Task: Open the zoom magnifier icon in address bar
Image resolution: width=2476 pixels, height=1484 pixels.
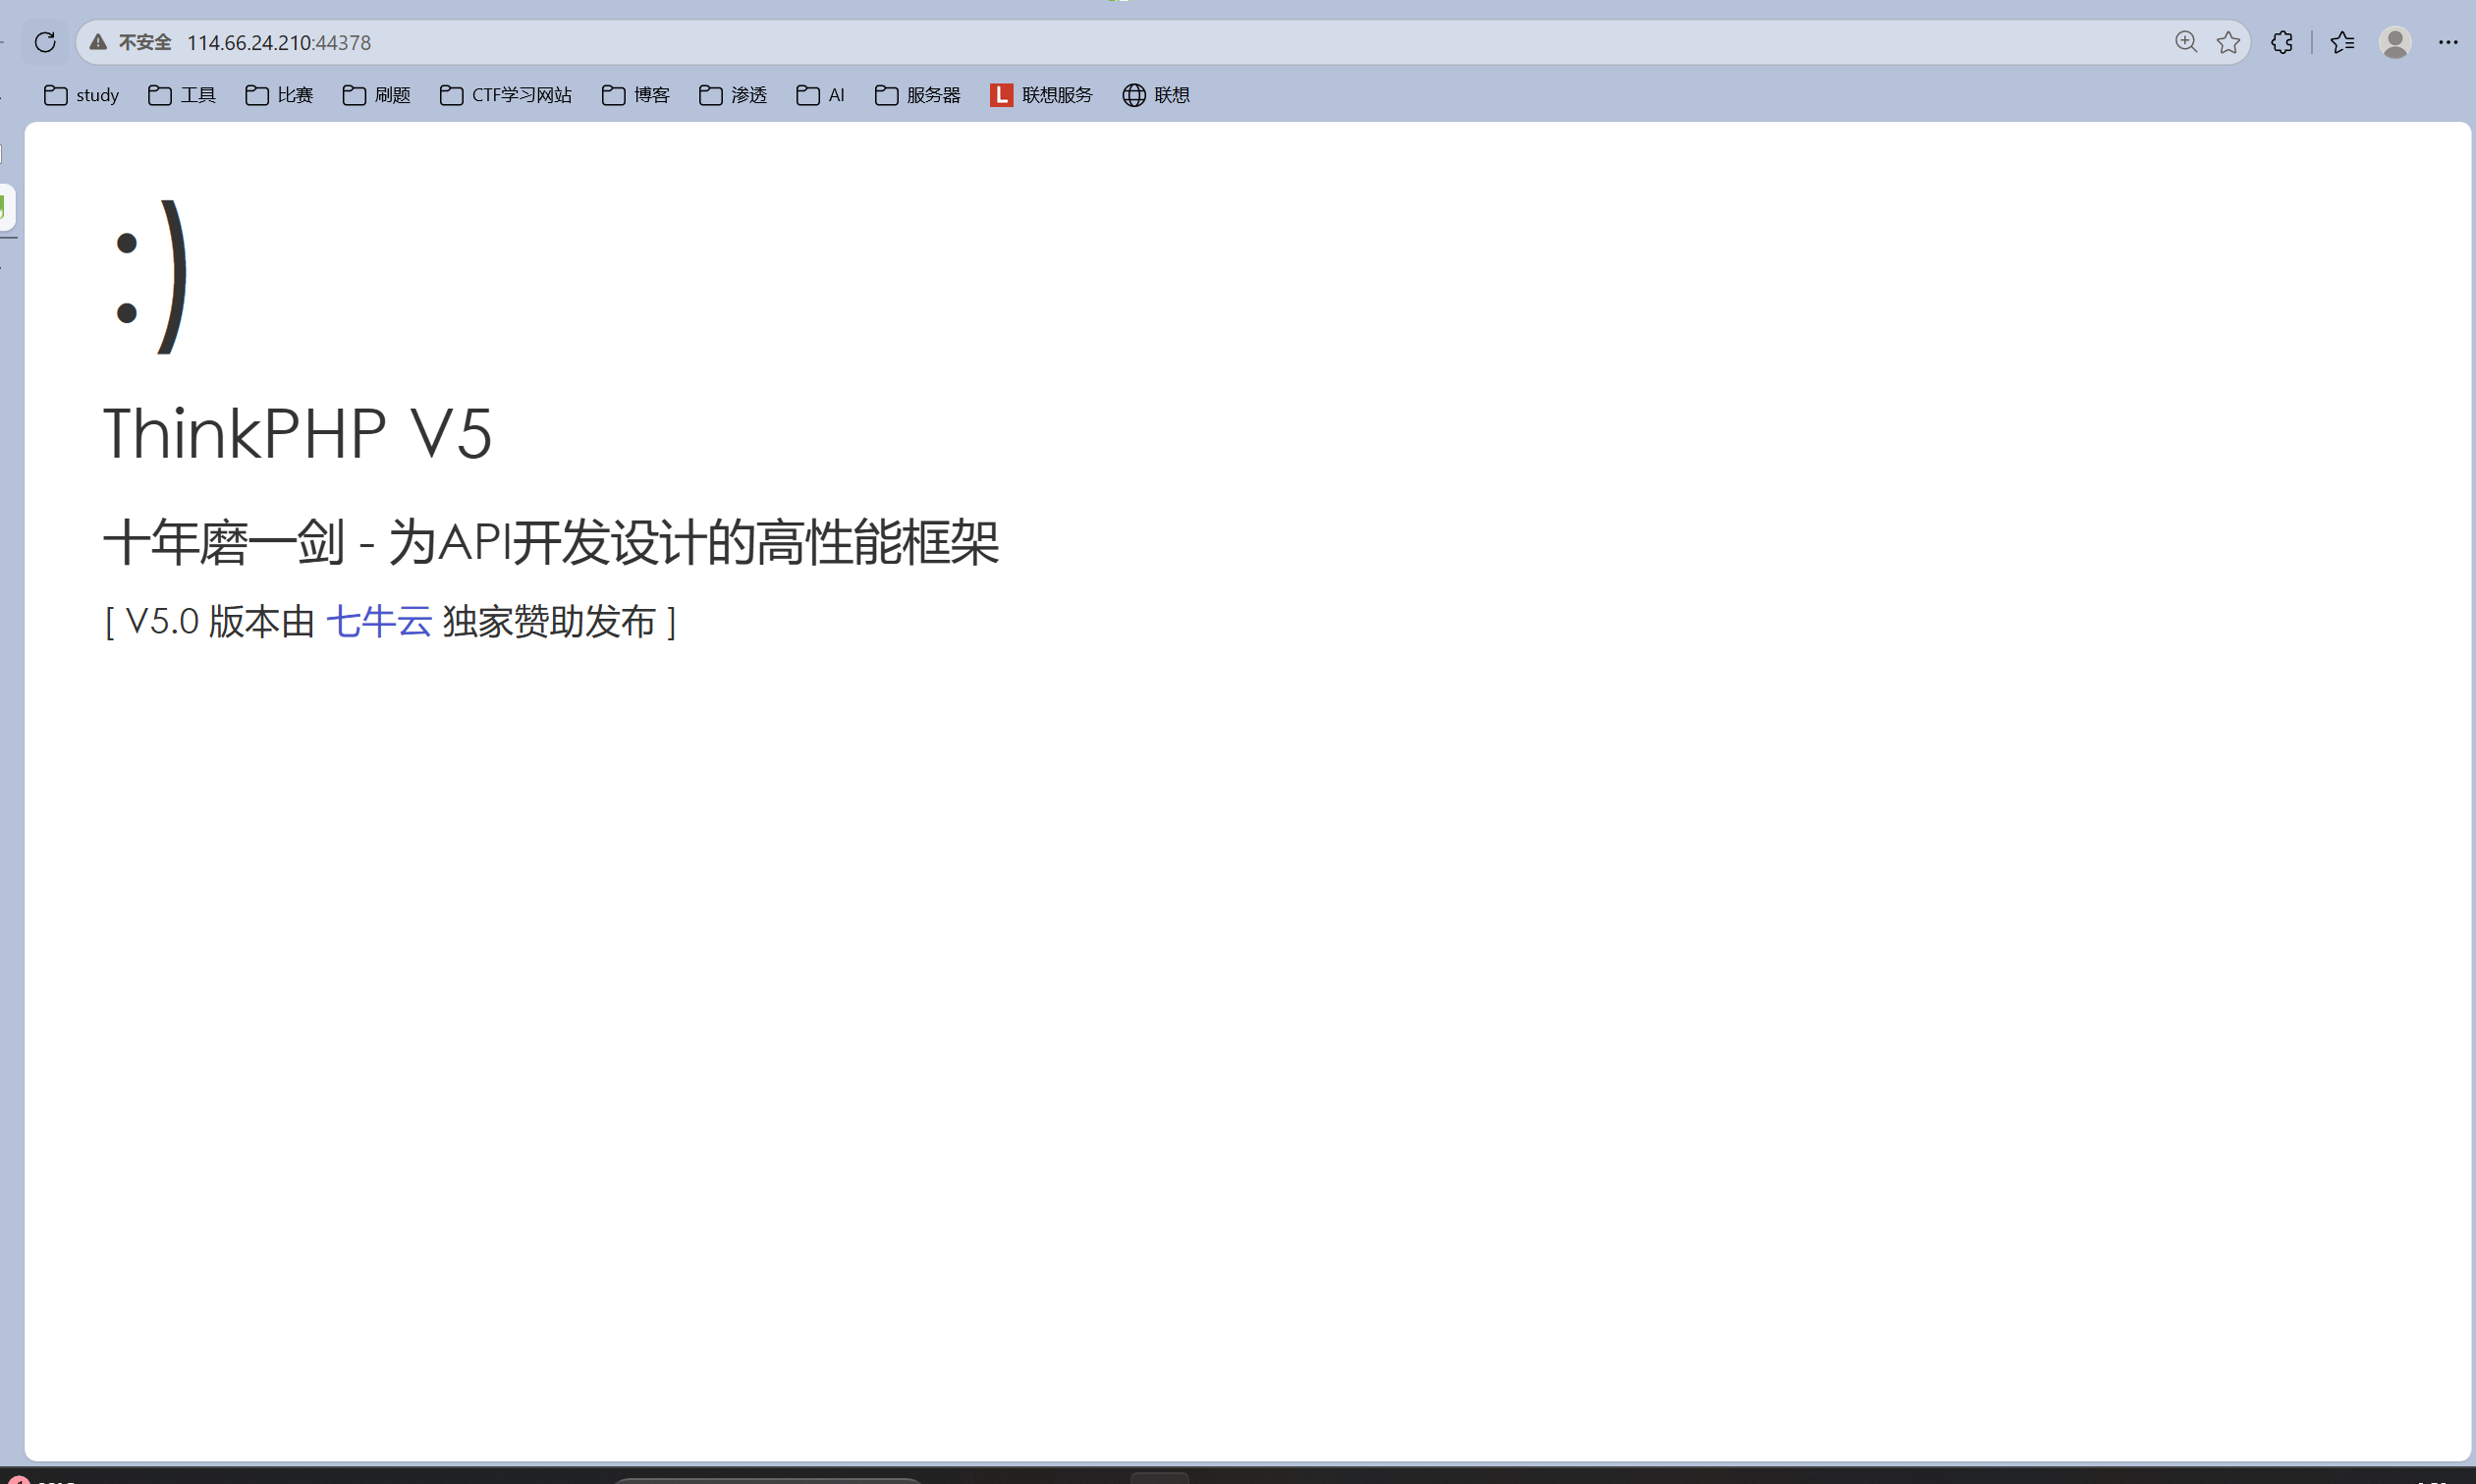Action: click(2186, 42)
